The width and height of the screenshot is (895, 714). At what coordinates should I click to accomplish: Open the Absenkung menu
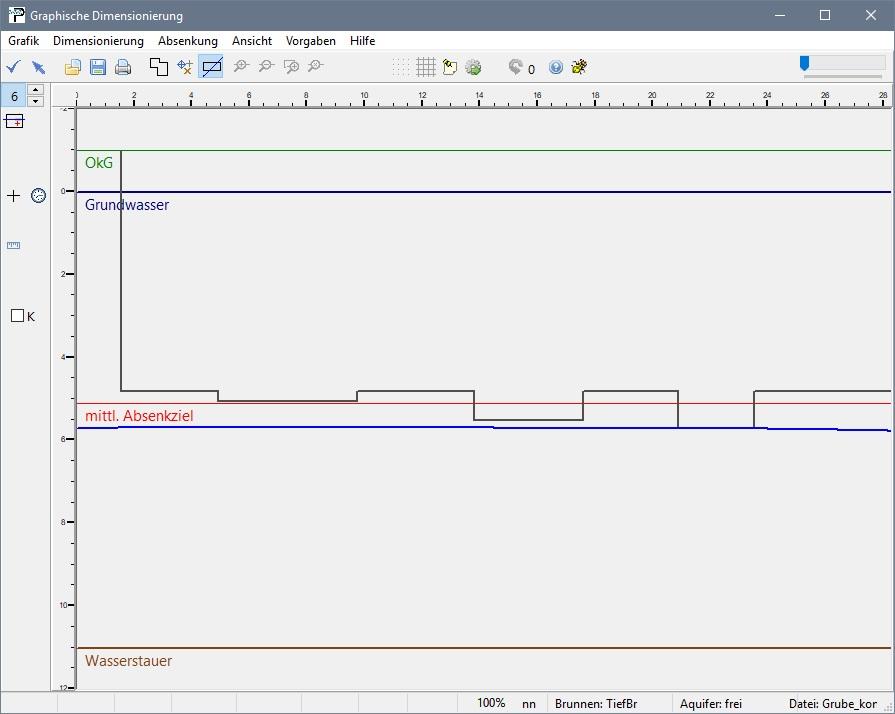187,41
